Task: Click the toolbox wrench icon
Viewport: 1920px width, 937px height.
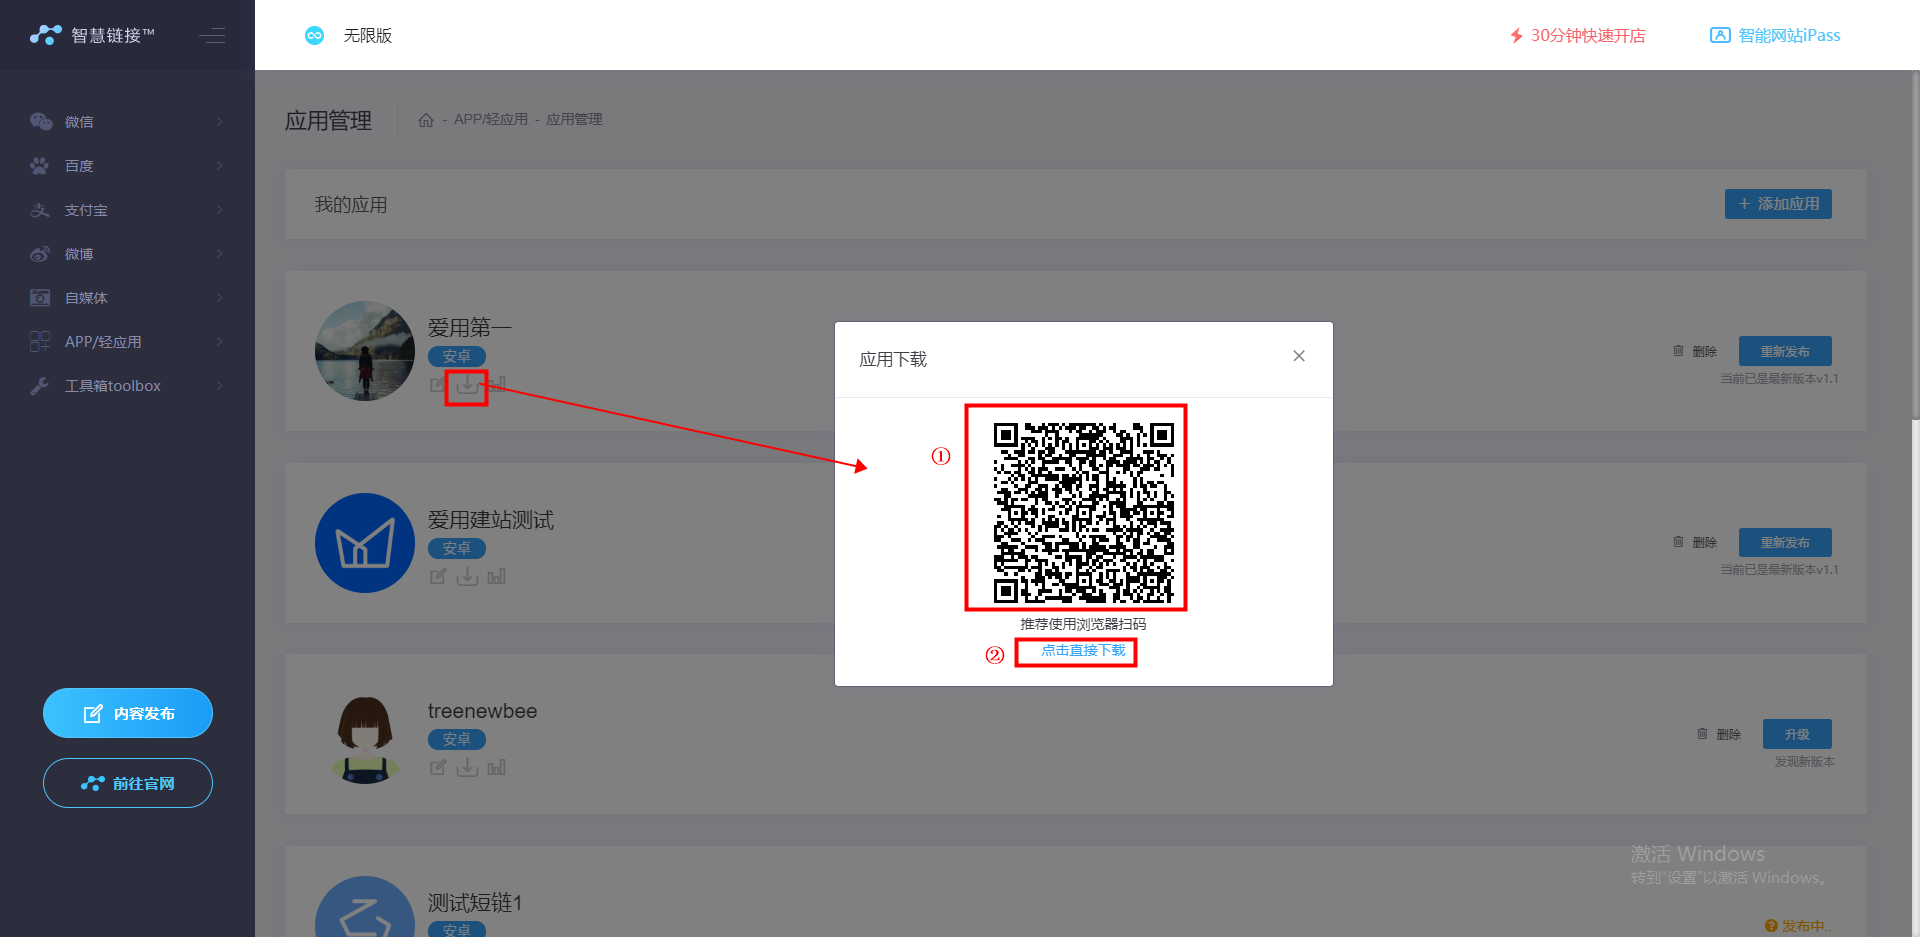Action: (40, 386)
